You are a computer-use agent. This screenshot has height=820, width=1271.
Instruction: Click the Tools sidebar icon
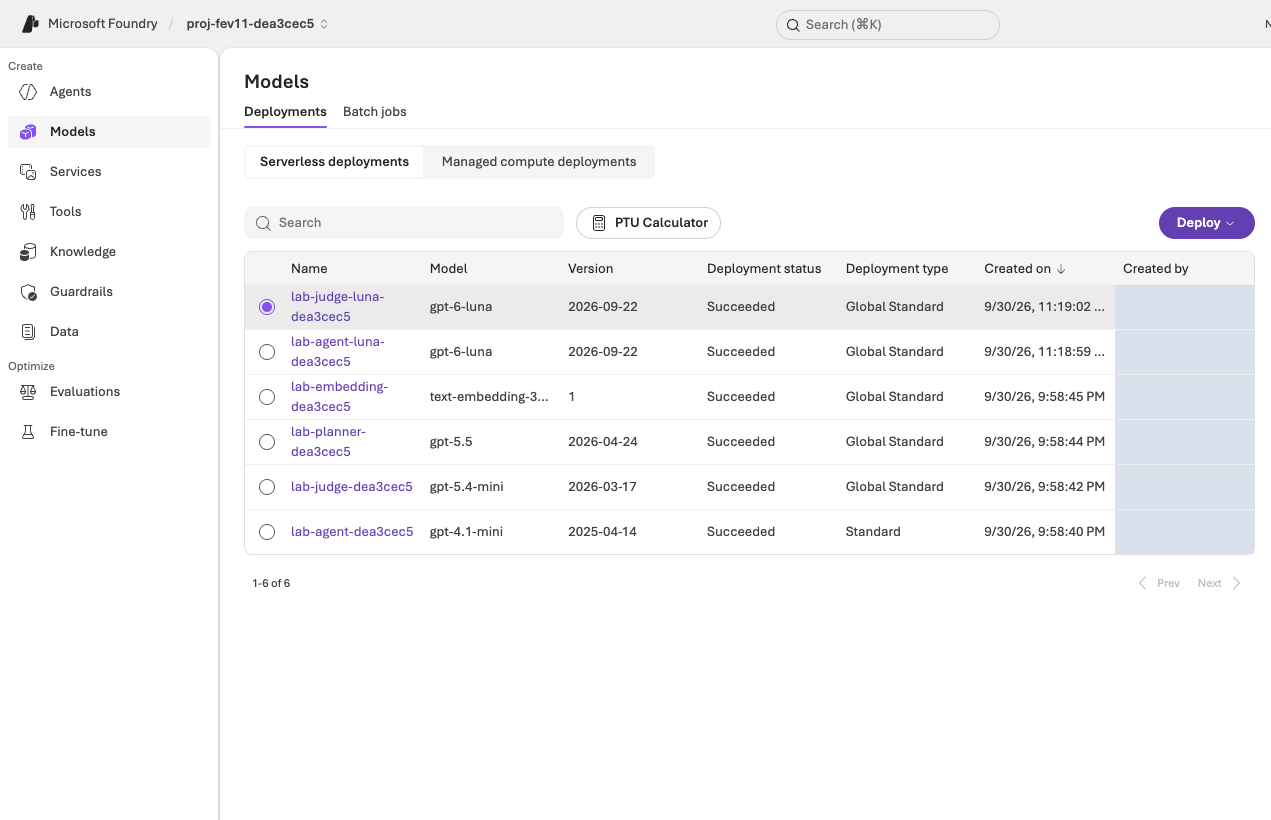pyautogui.click(x=28, y=212)
